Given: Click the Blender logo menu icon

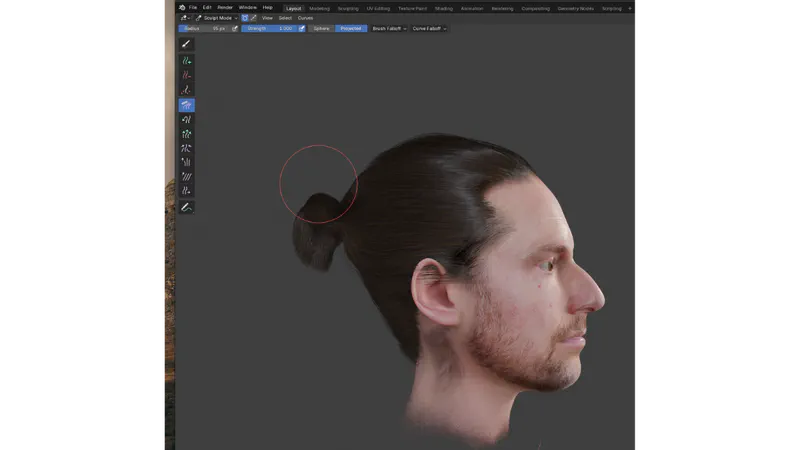Looking at the screenshot, I should 182,8.
